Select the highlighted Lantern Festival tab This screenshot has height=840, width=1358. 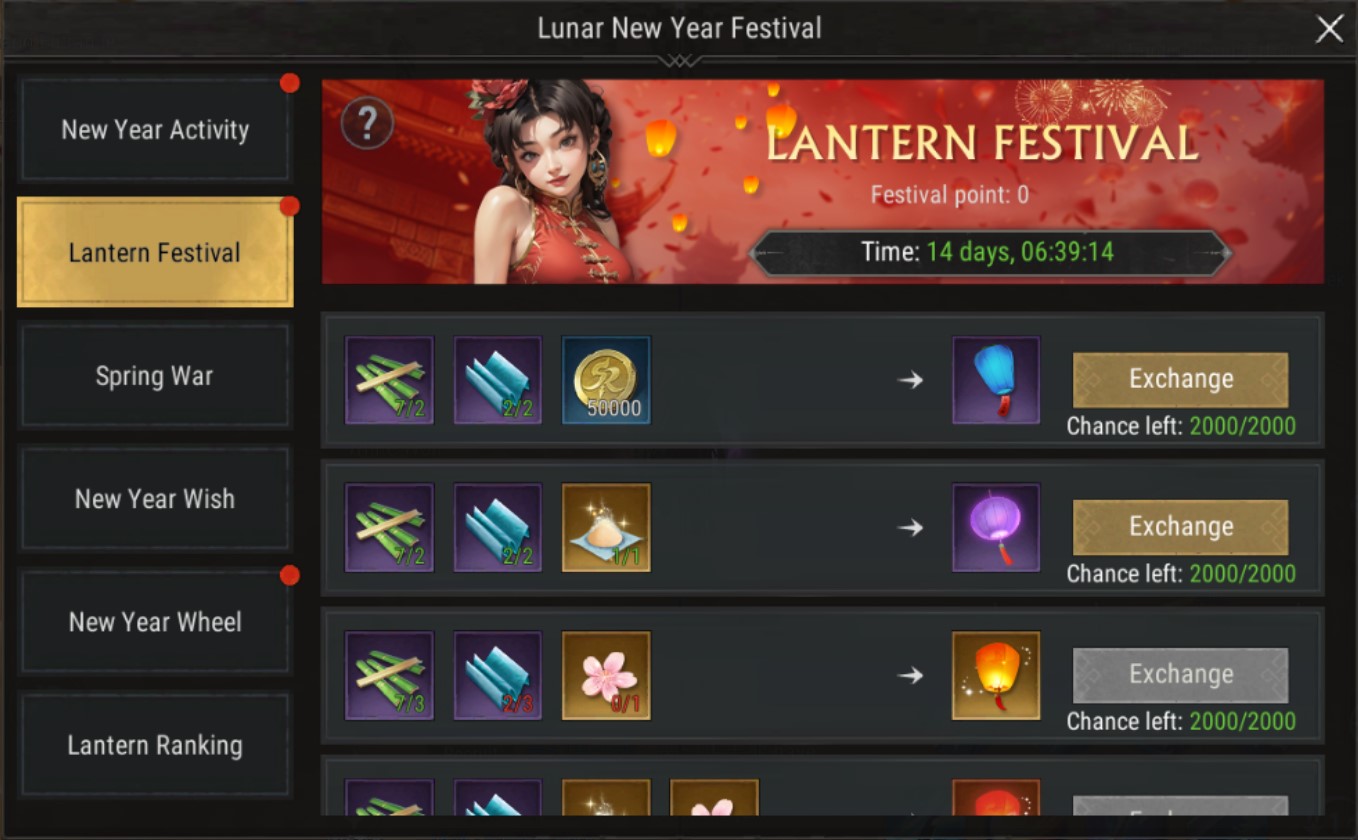coord(155,252)
